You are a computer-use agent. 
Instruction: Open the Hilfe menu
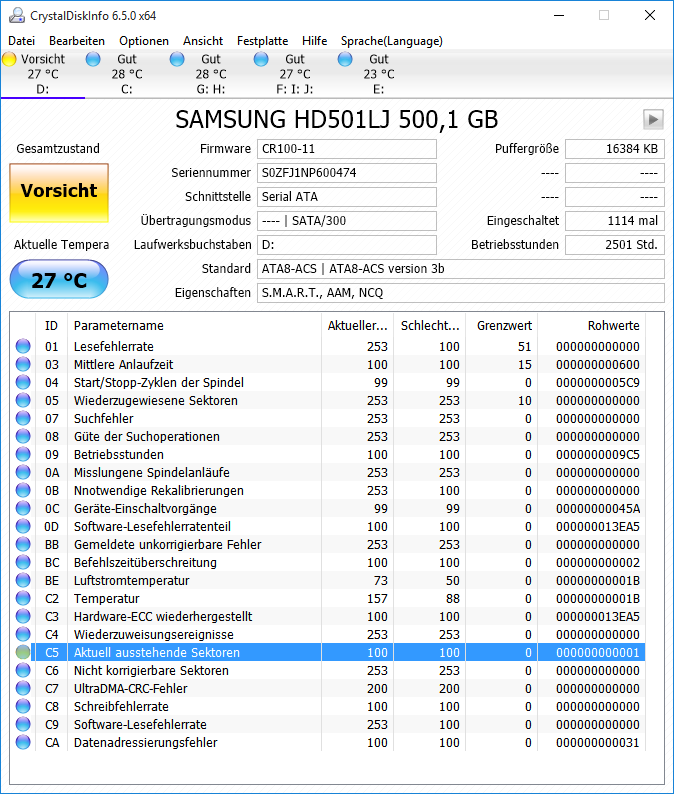point(314,41)
